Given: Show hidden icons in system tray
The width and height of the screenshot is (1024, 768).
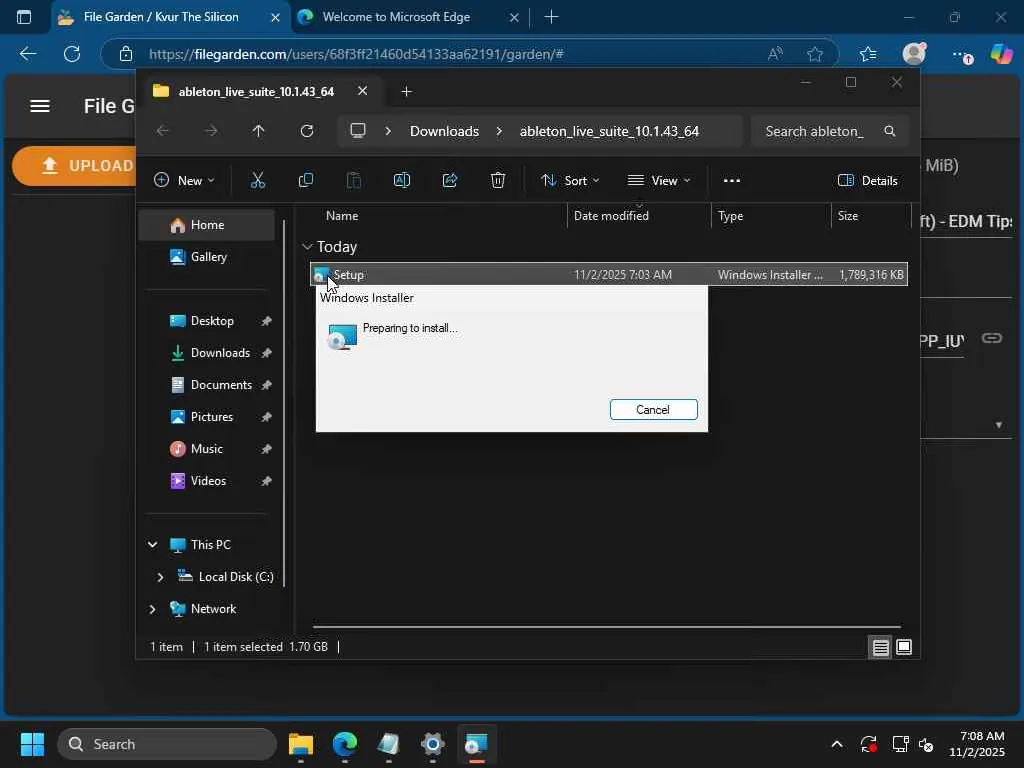Looking at the screenshot, I should pyautogui.click(x=837, y=744).
